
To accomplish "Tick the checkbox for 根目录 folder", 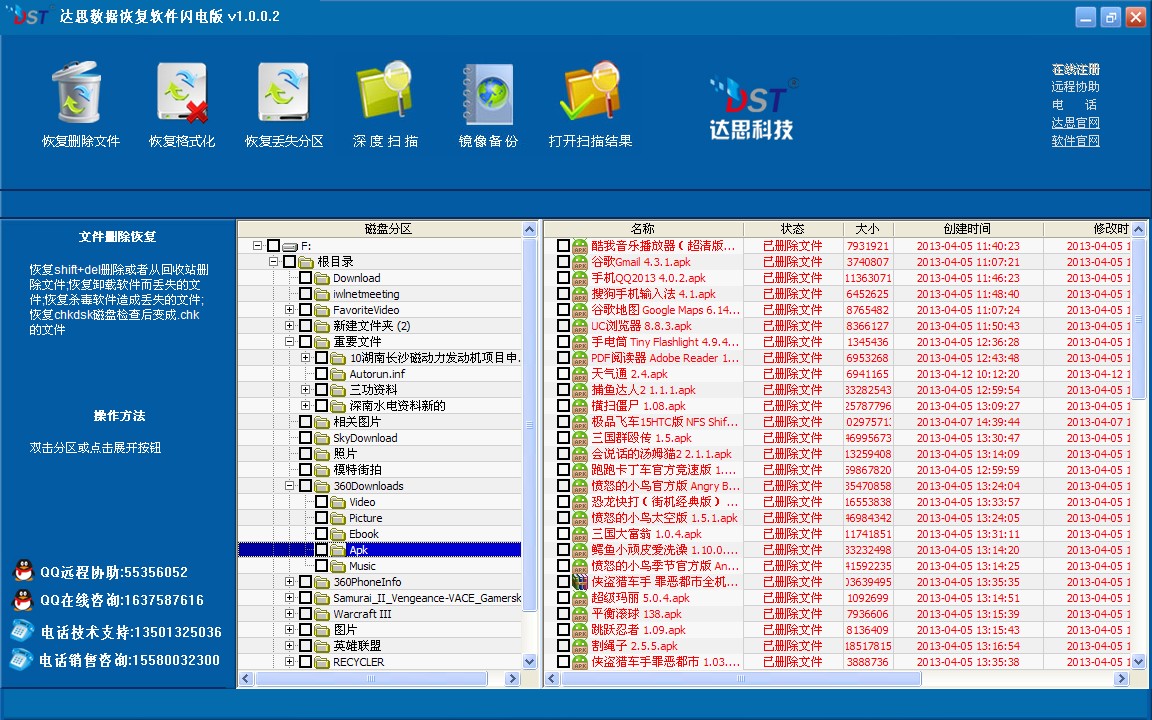I will pos(289,262).
